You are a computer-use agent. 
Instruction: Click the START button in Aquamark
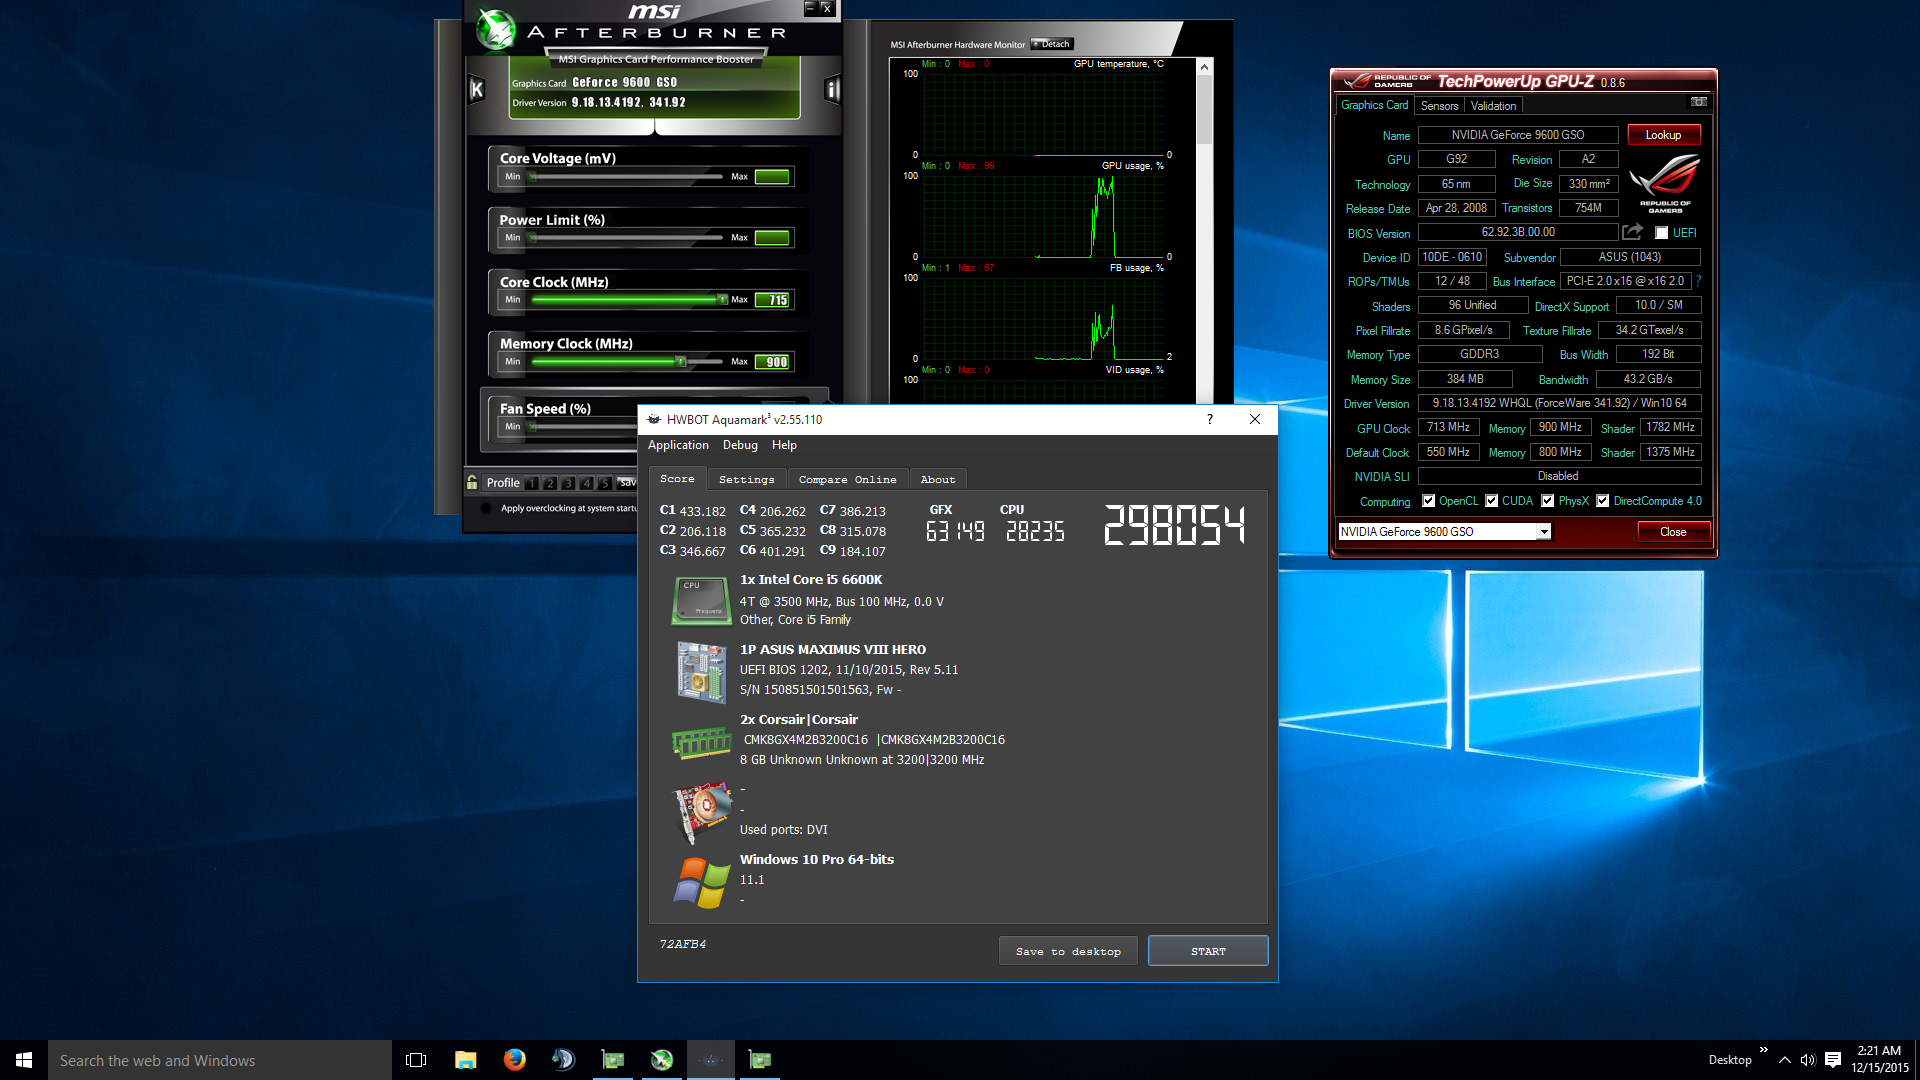[1208, 951]
